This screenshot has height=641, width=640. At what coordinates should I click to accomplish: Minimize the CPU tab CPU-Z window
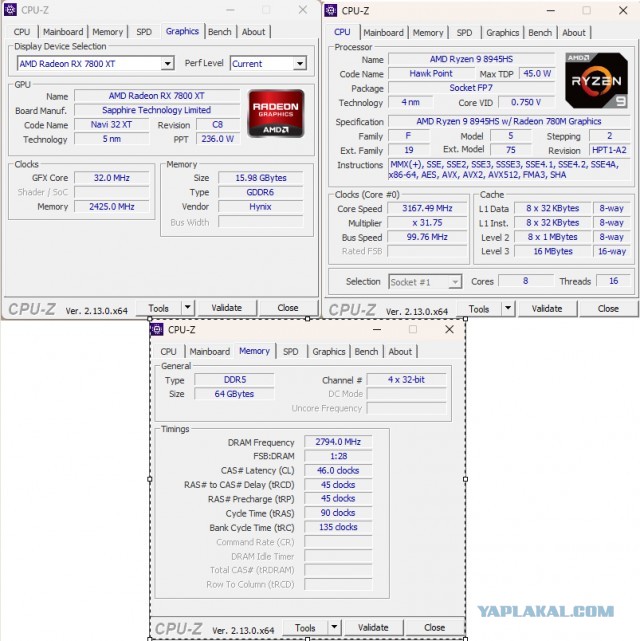click(x=550, y=10)
